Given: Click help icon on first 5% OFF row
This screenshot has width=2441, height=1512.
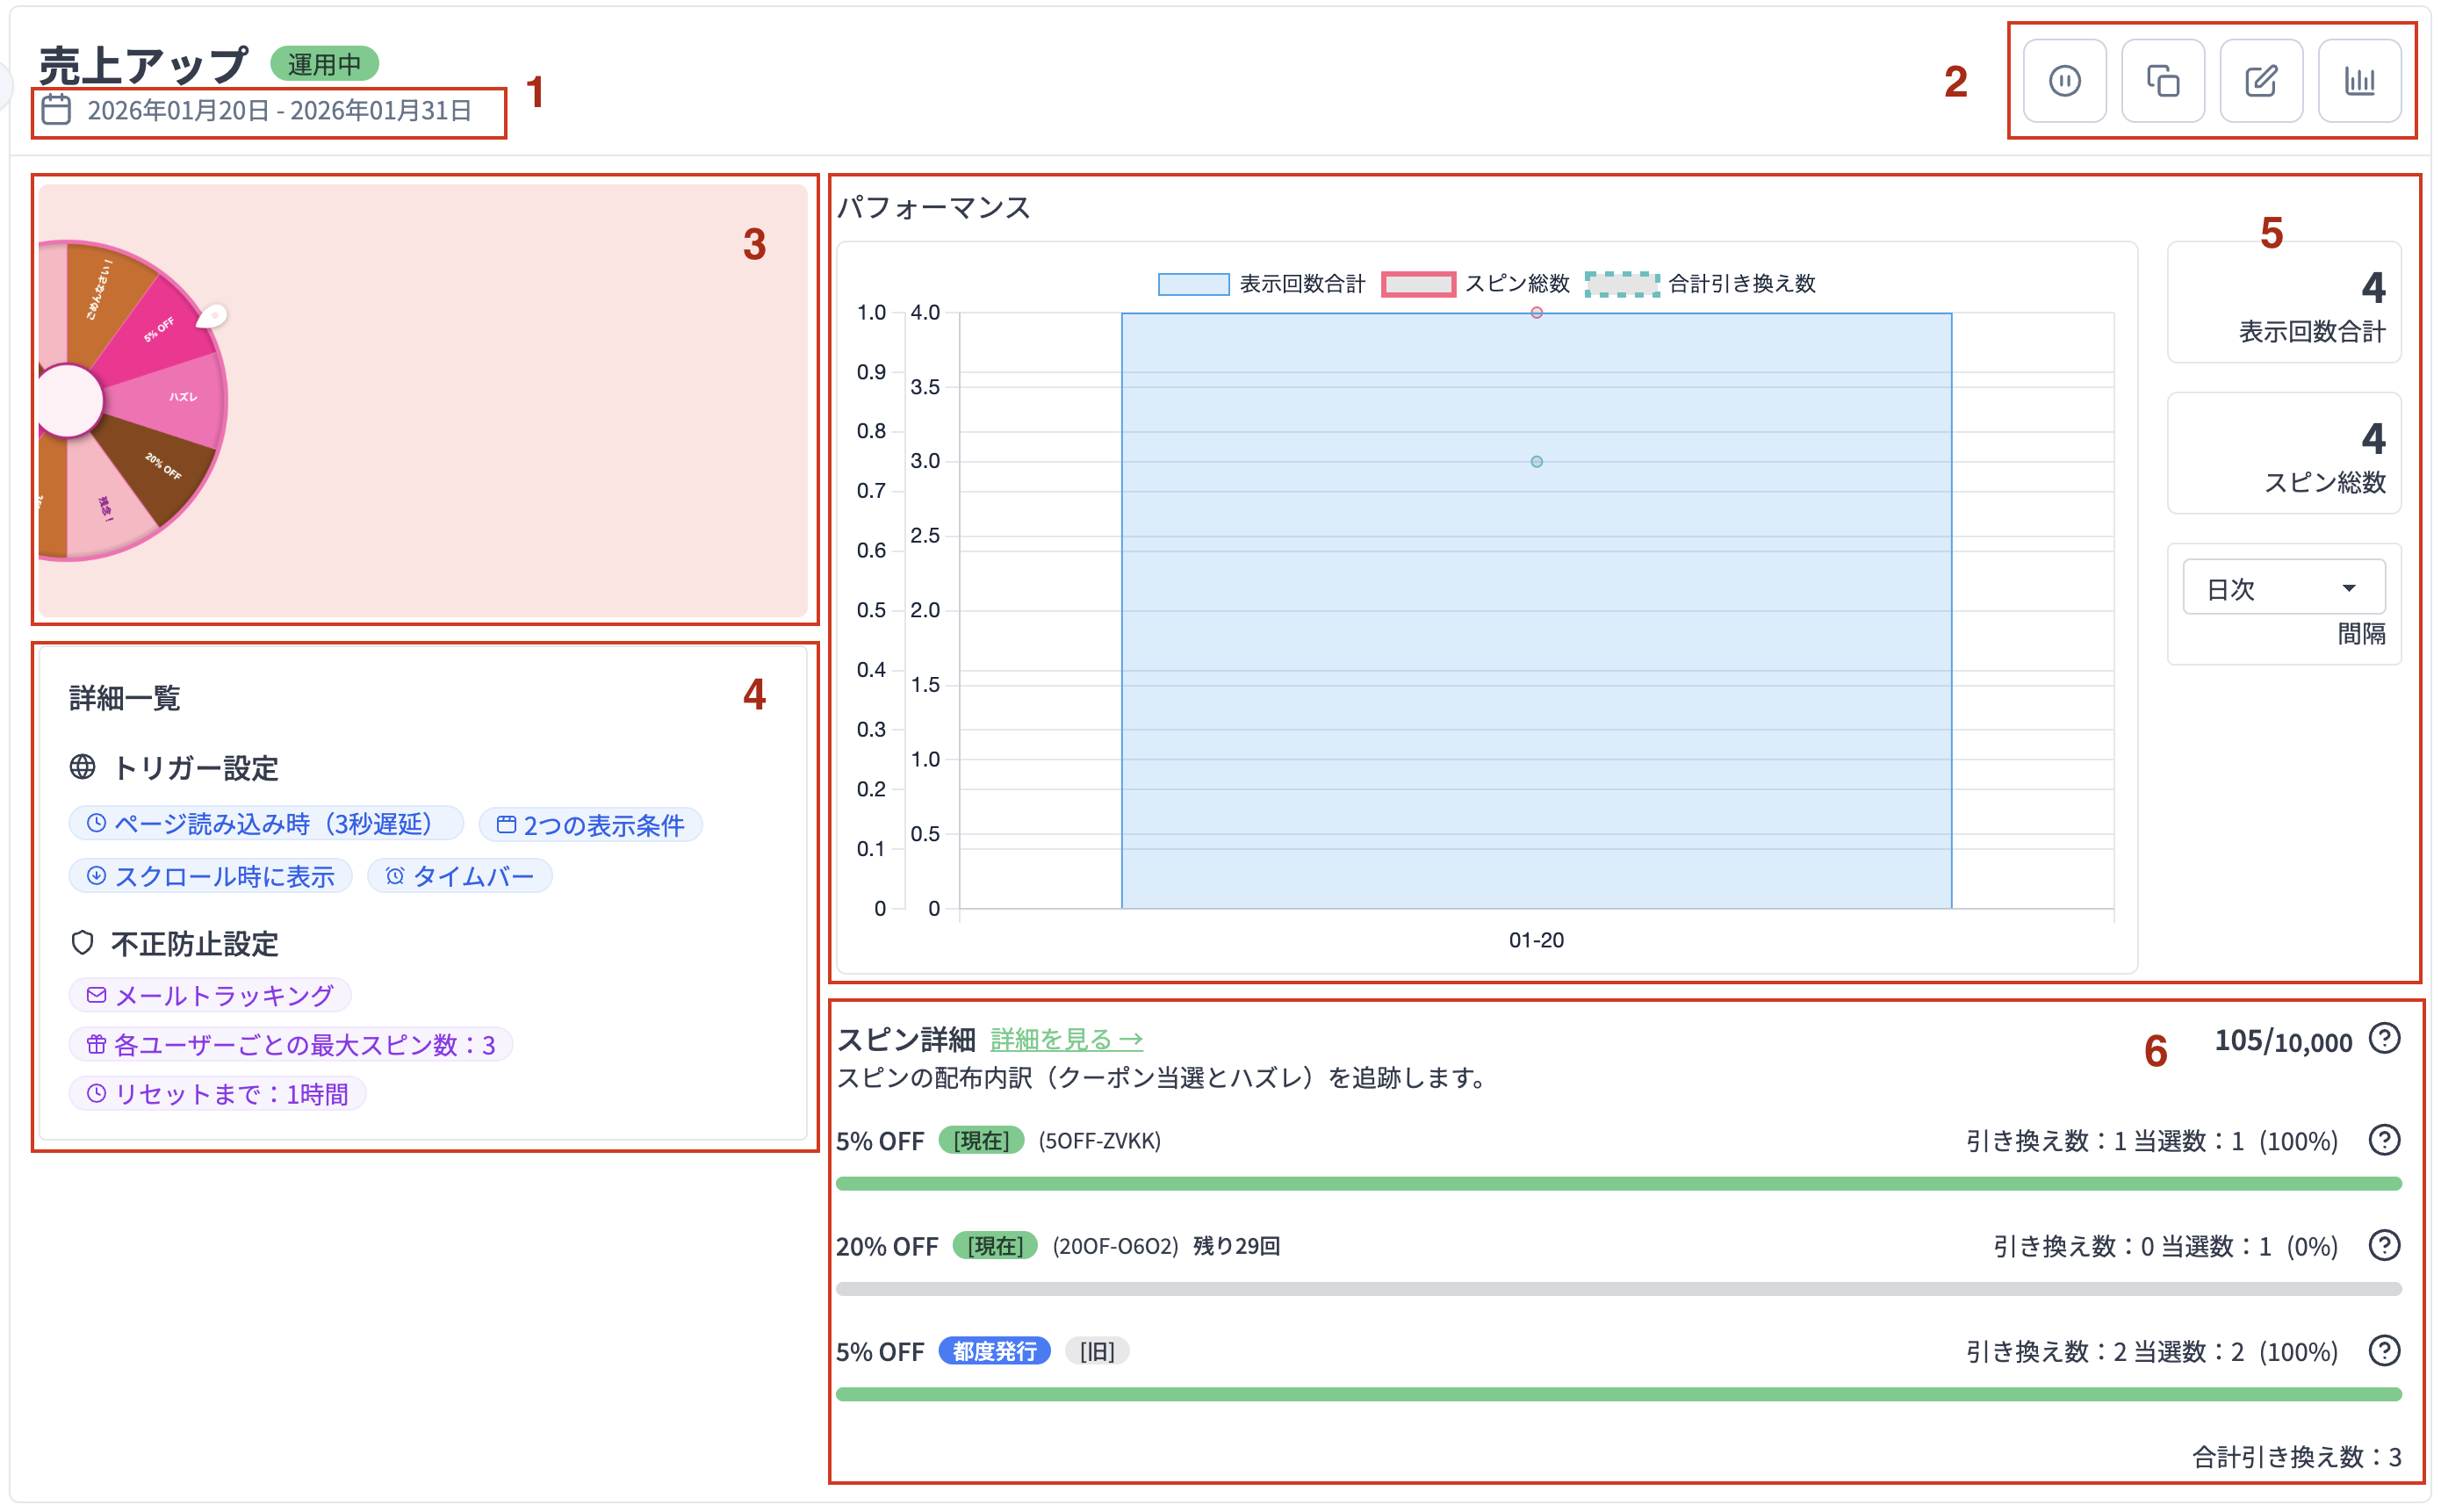Looking at the screenshot, I should point(2384,1140).
